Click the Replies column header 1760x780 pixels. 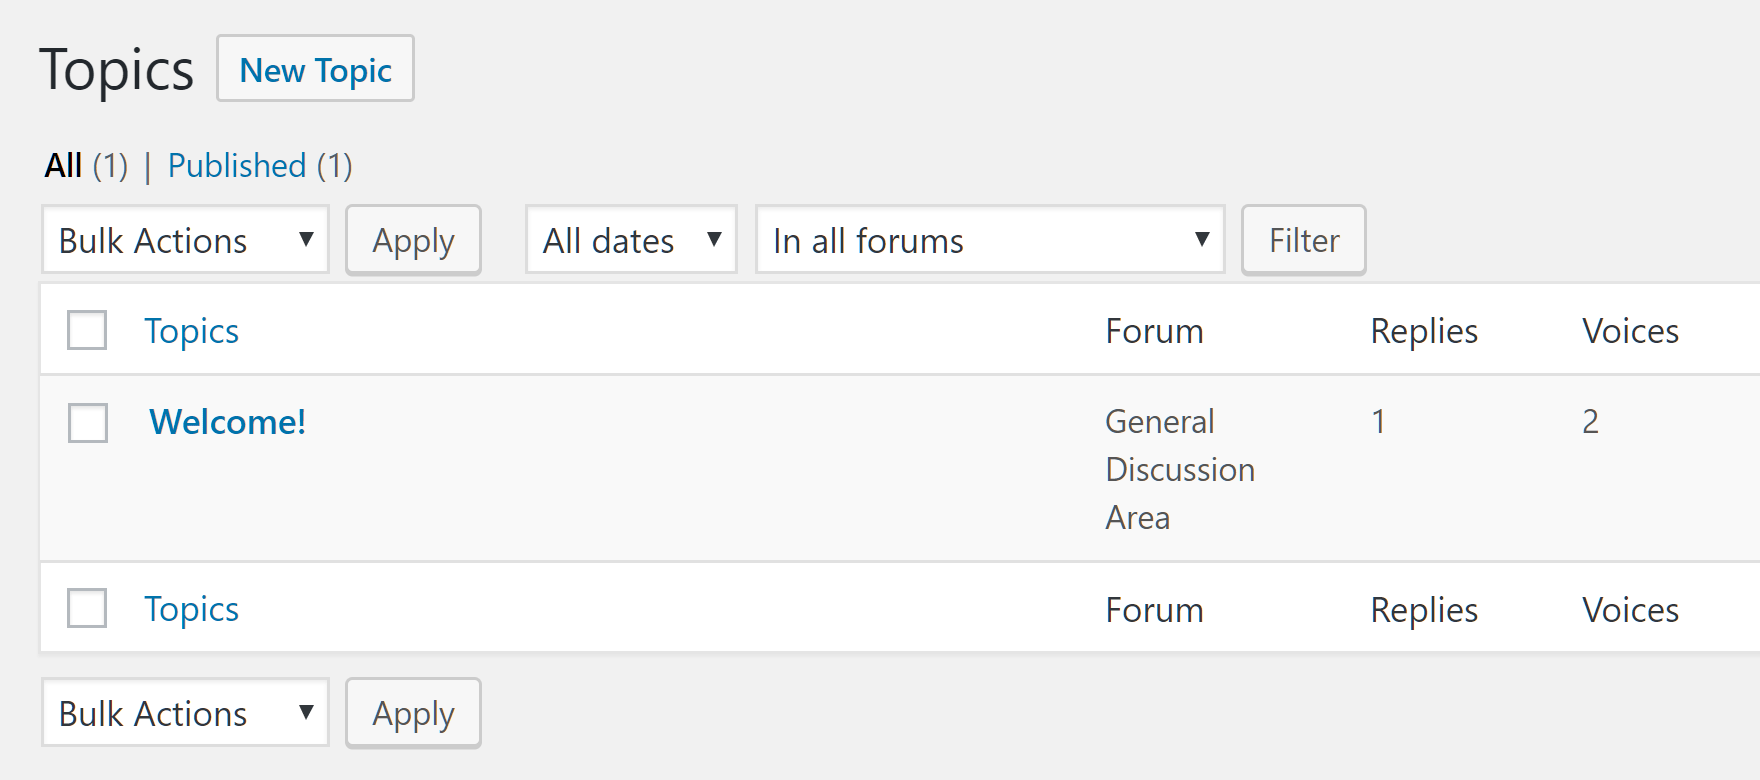point(1423,331)
